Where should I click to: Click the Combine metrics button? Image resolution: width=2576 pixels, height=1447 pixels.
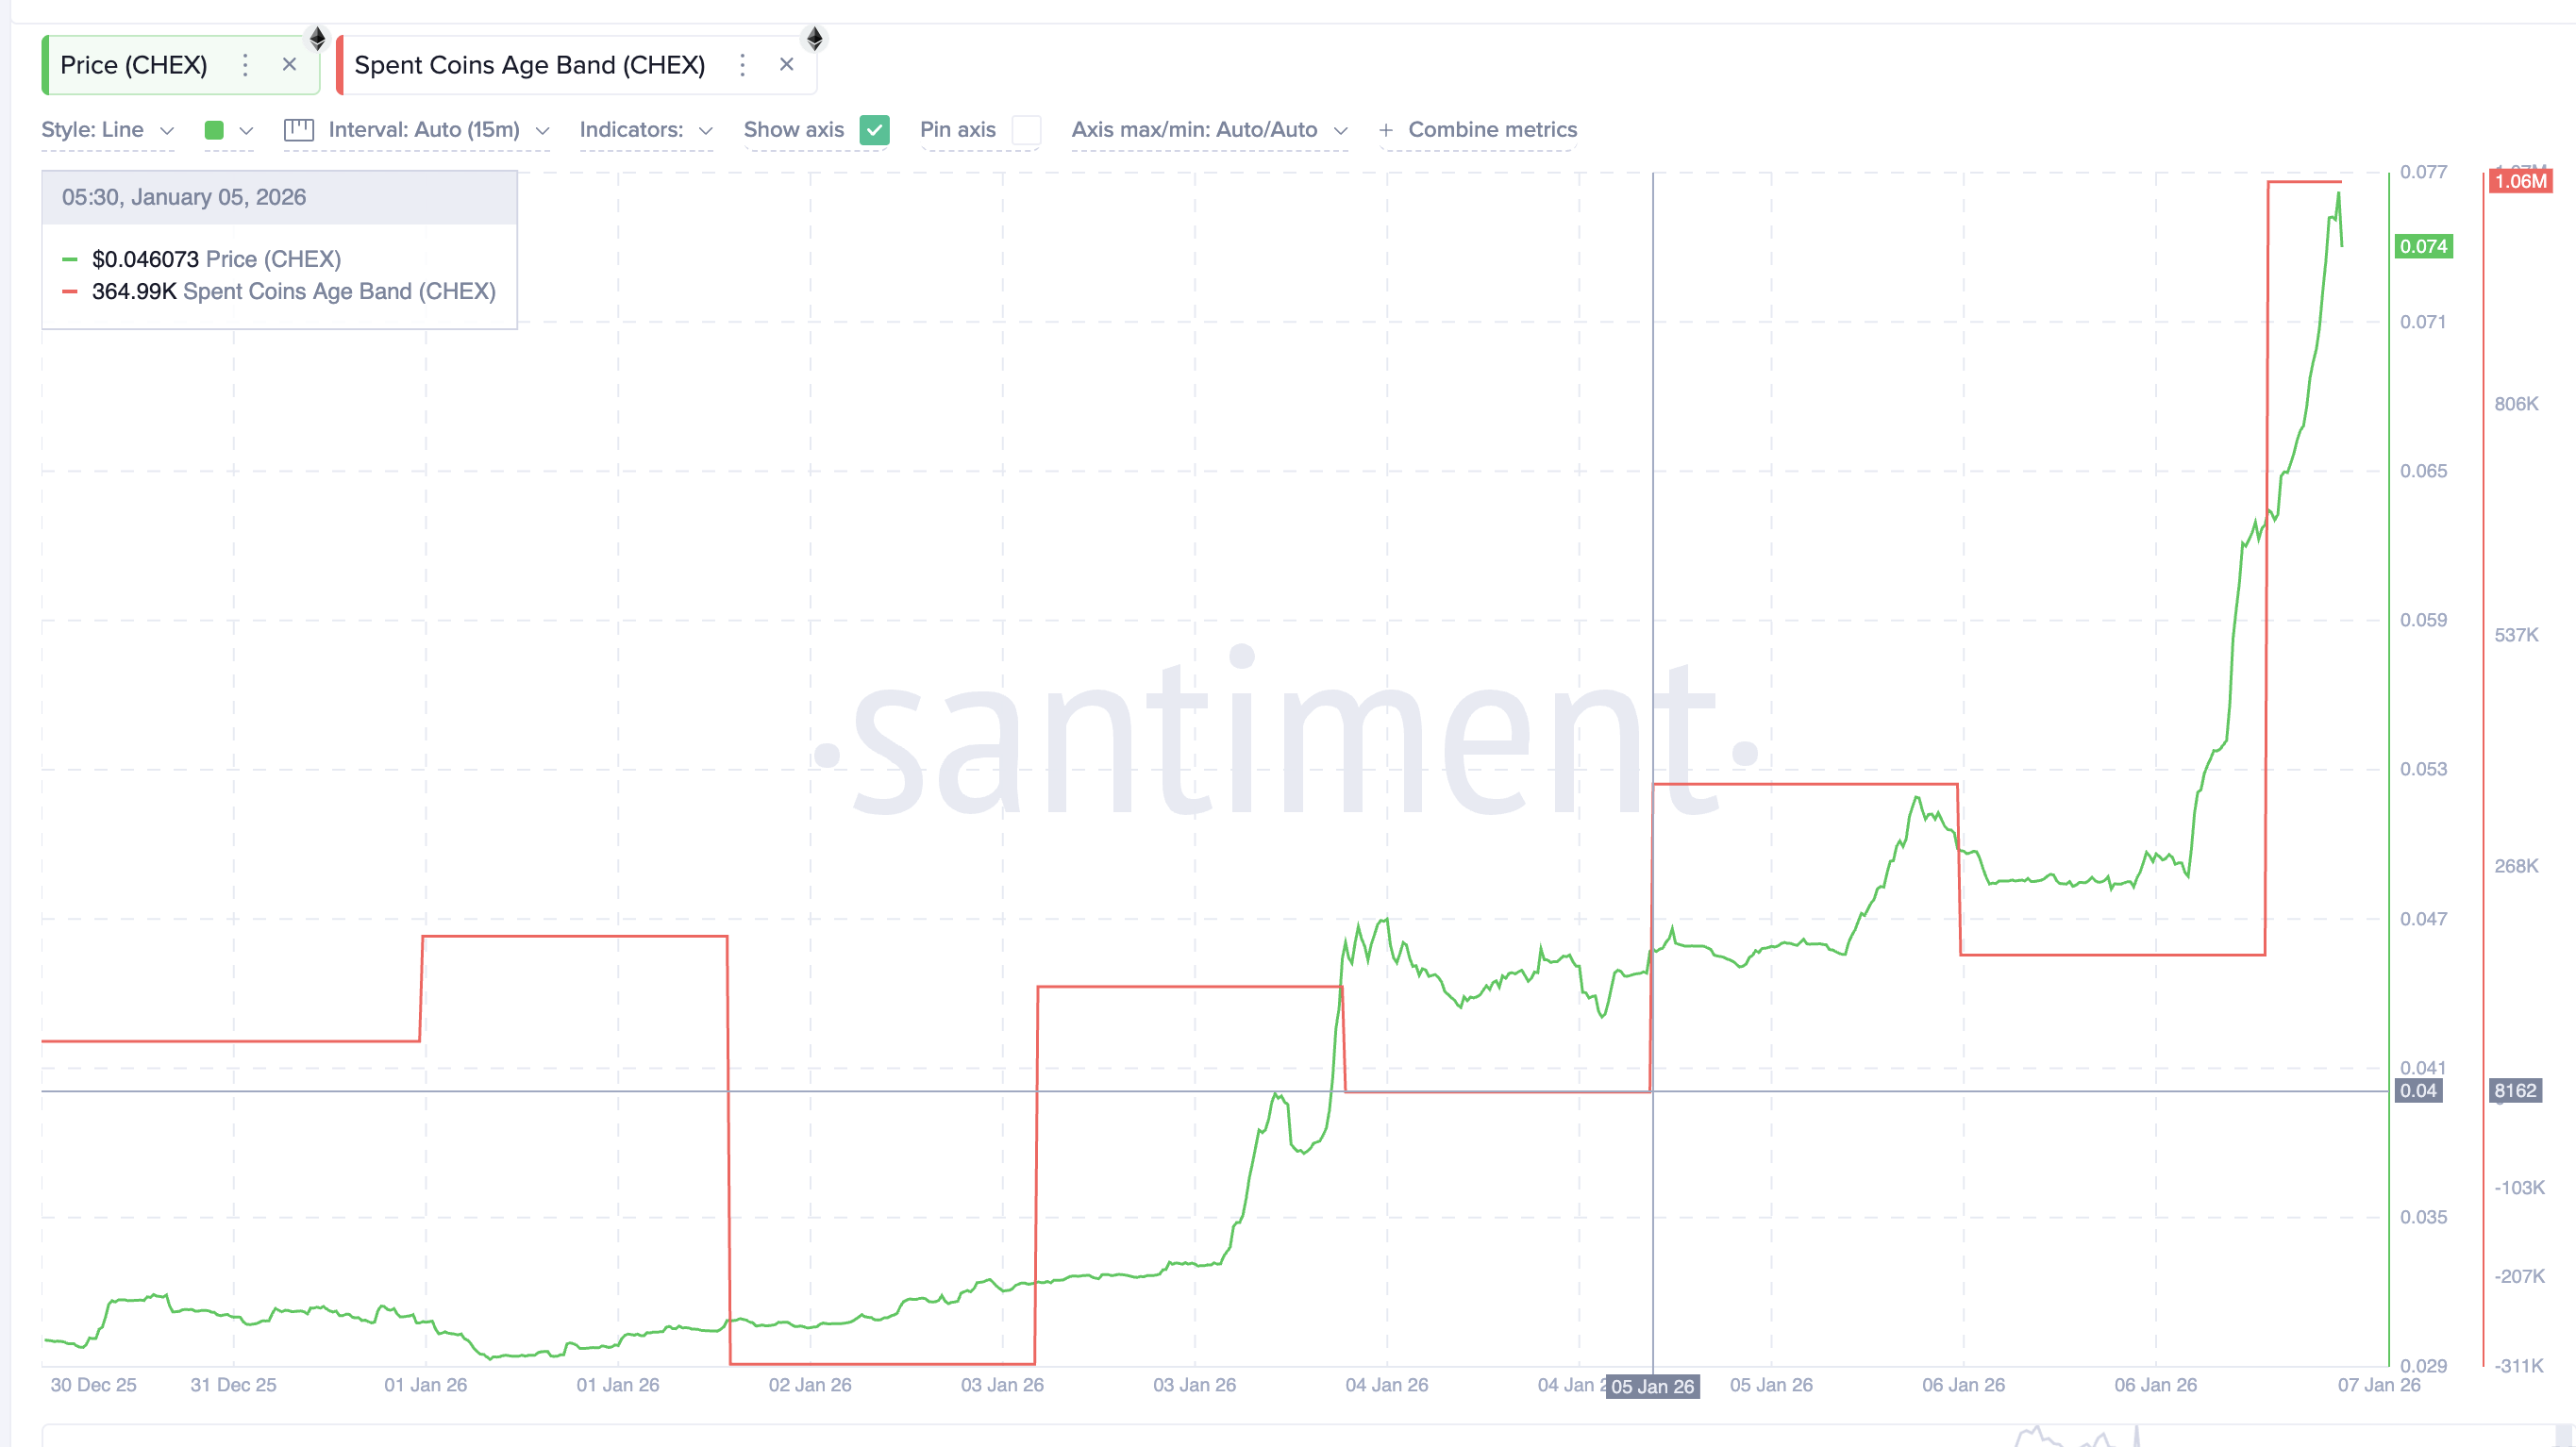1492,129
